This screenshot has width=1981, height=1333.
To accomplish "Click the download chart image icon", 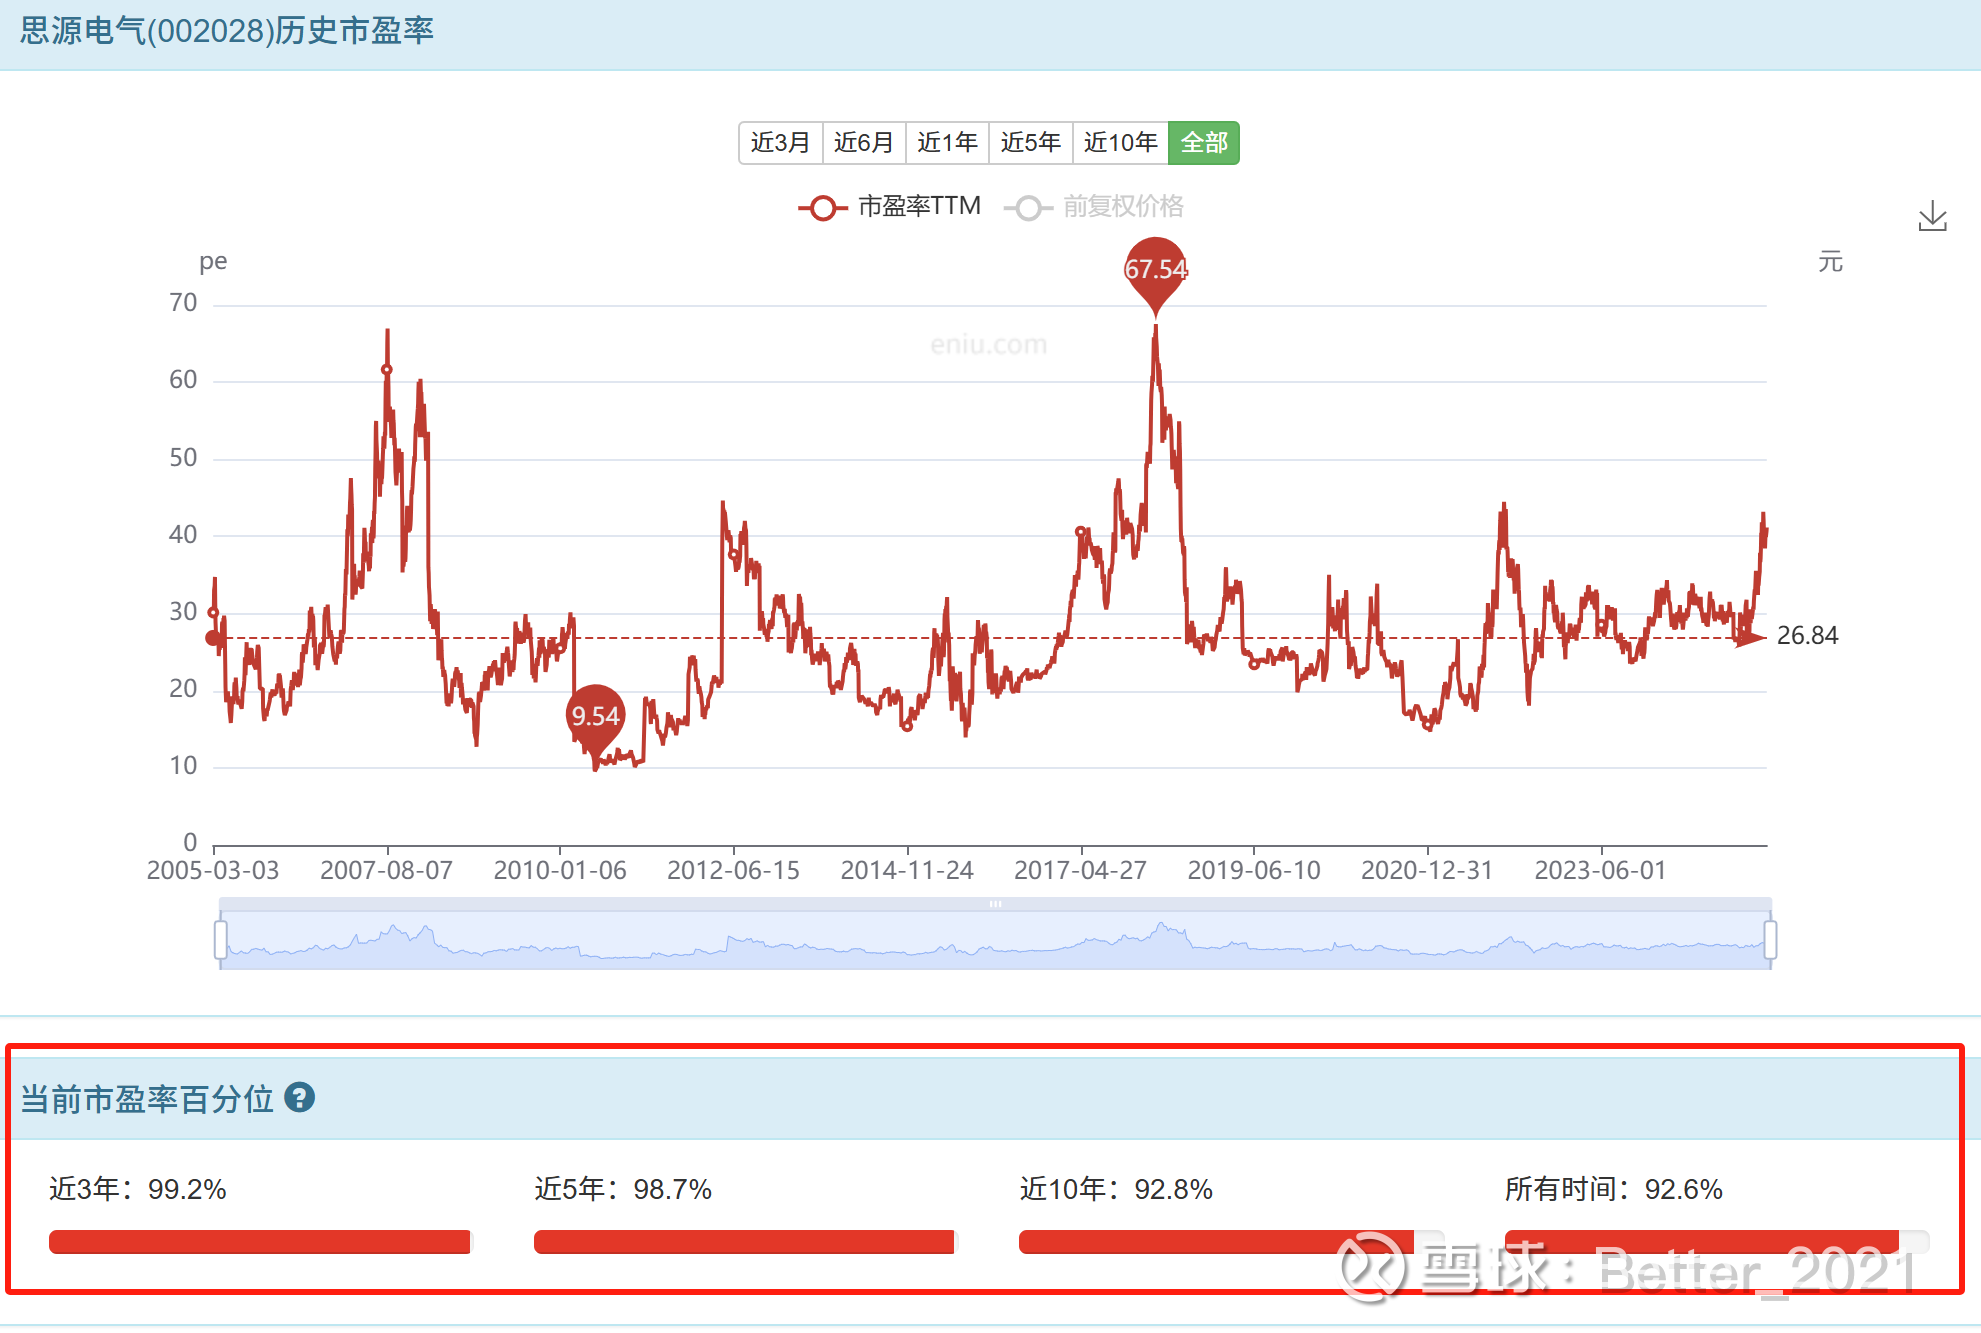I will pos(1932,216).
